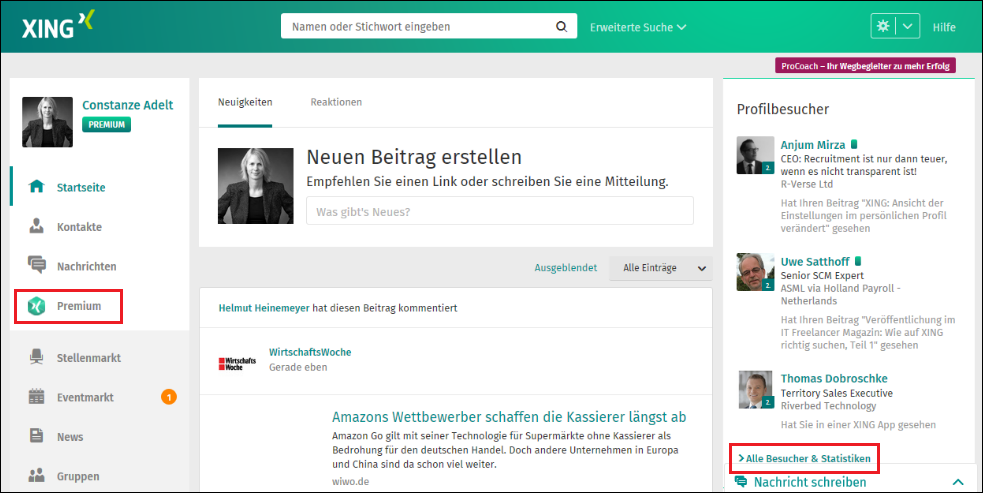This screenshot has height=493, width=983.
Task: Open Uwe Satthoff's profile link
Action: pyautogui.click(x=815, y=262)
